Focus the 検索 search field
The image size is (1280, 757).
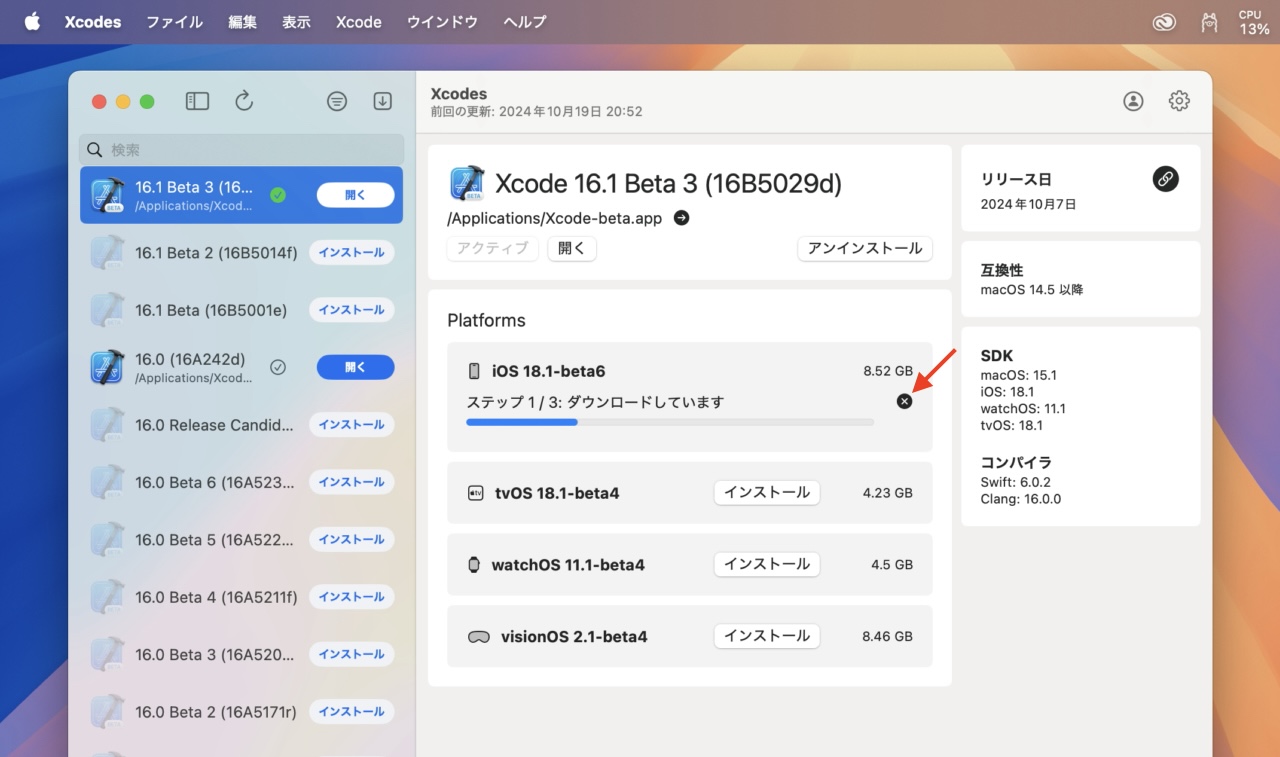[242, 150]
